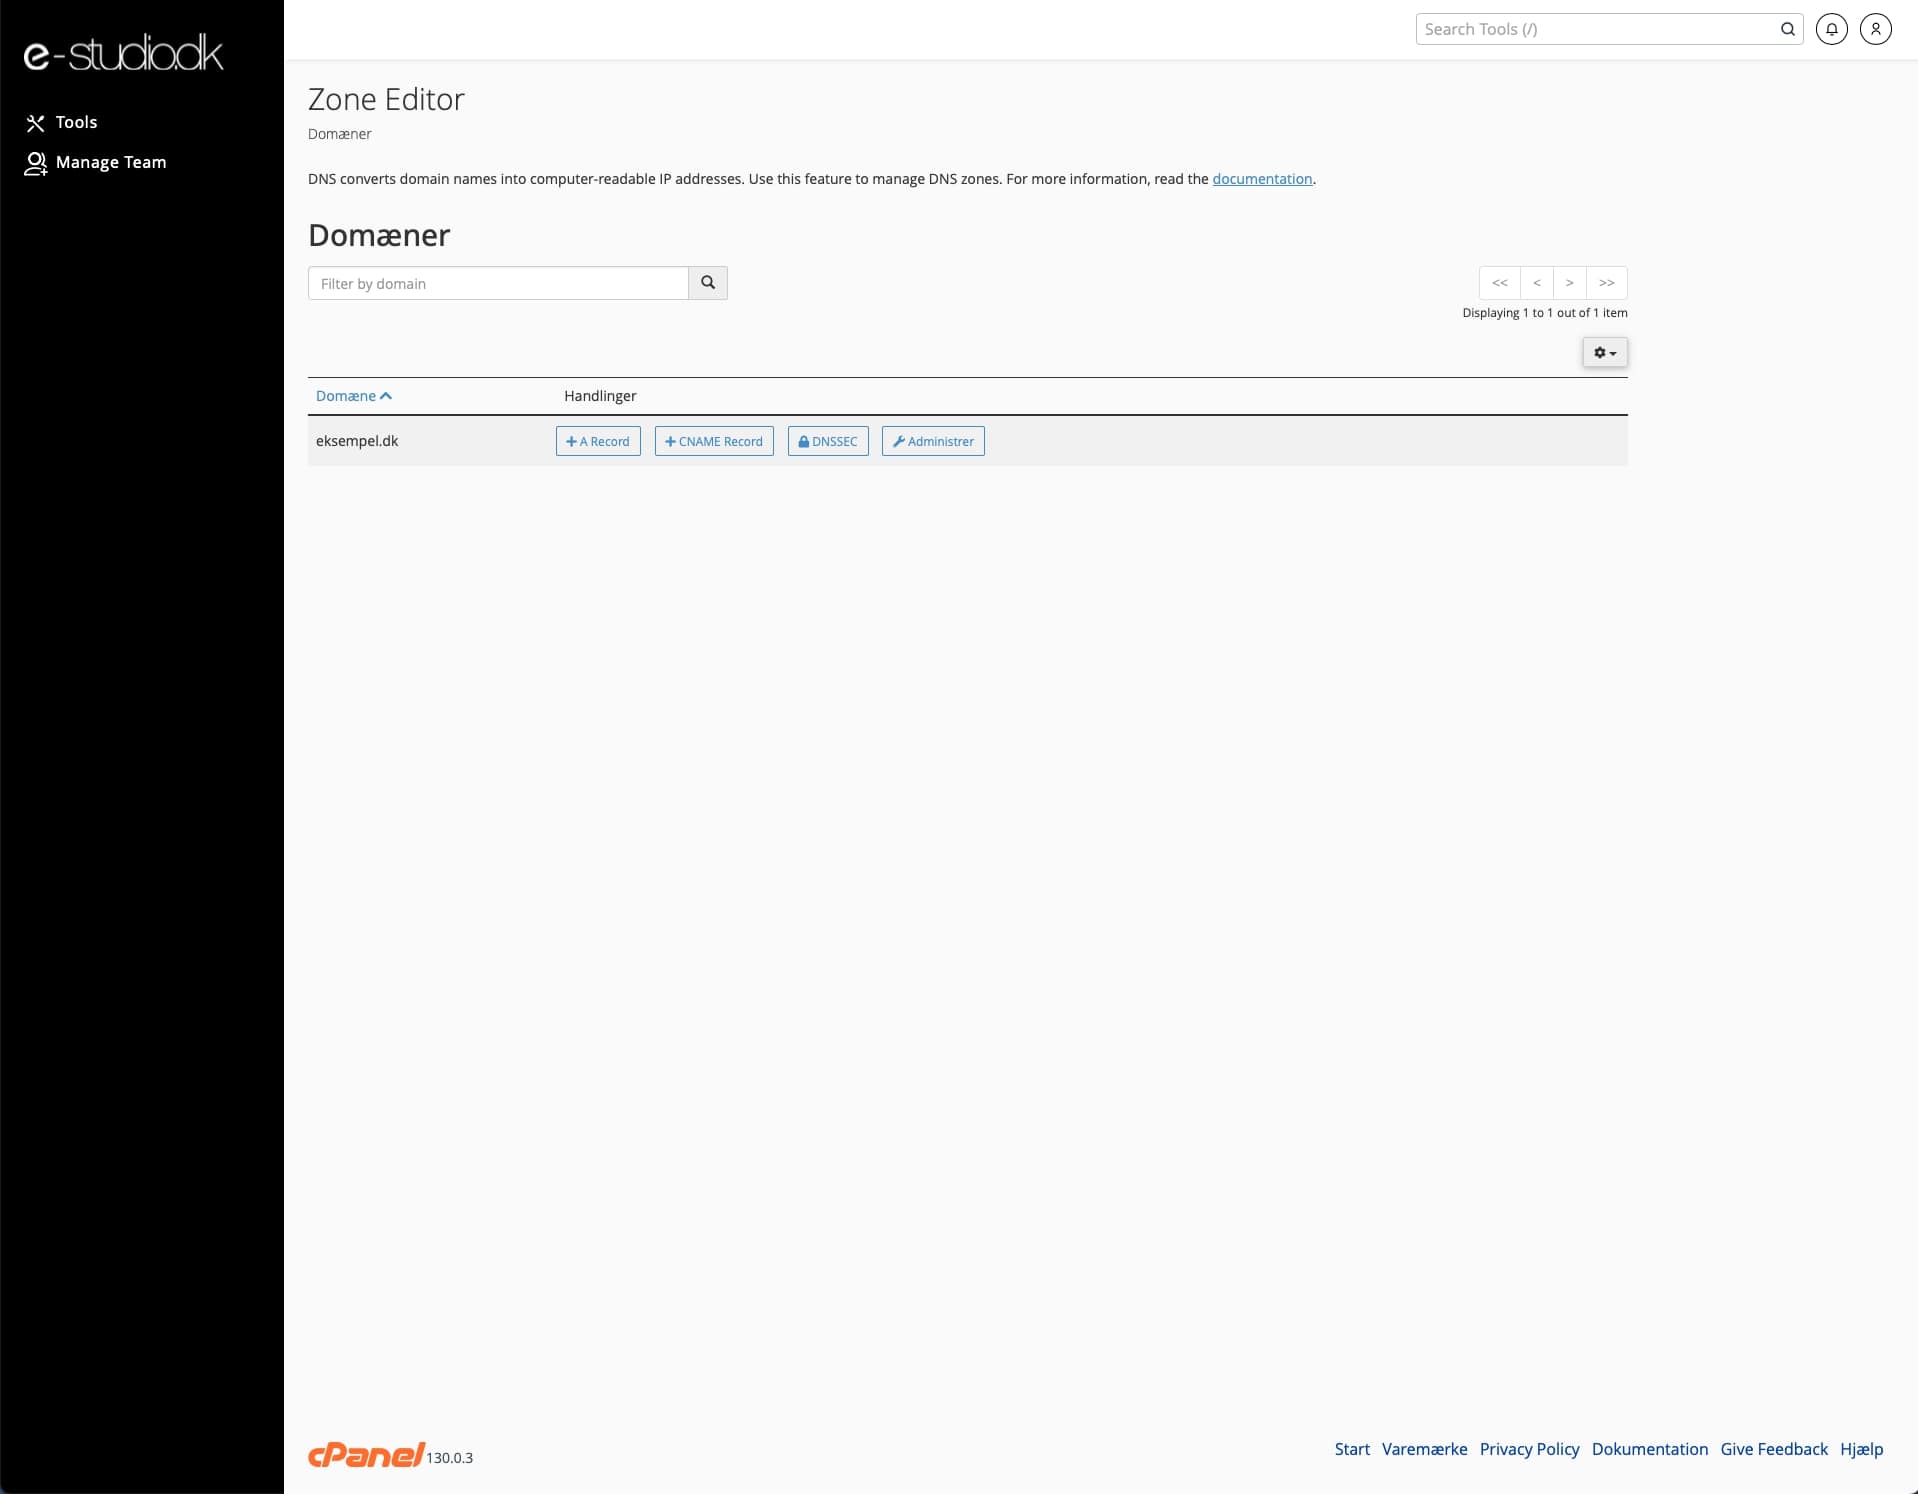Viewport: 1918px width, 1494px height.
Task: Open the Dokumentation footer link
Action: tap(1650, 1449)
